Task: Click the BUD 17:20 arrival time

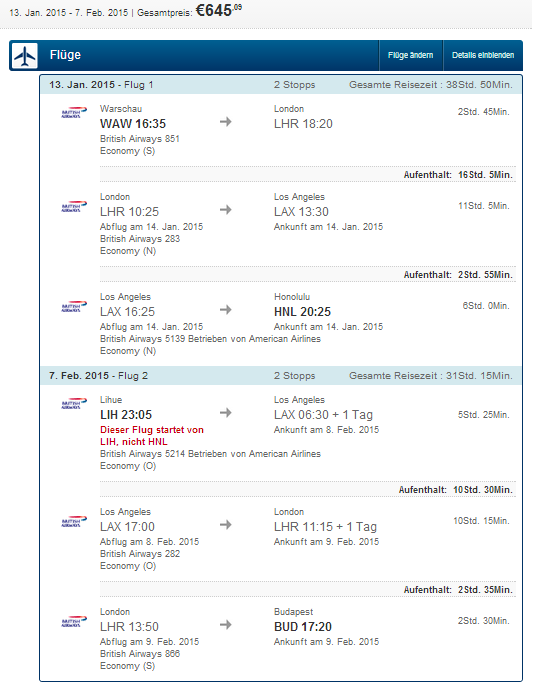Action: [x=303, y=627]
